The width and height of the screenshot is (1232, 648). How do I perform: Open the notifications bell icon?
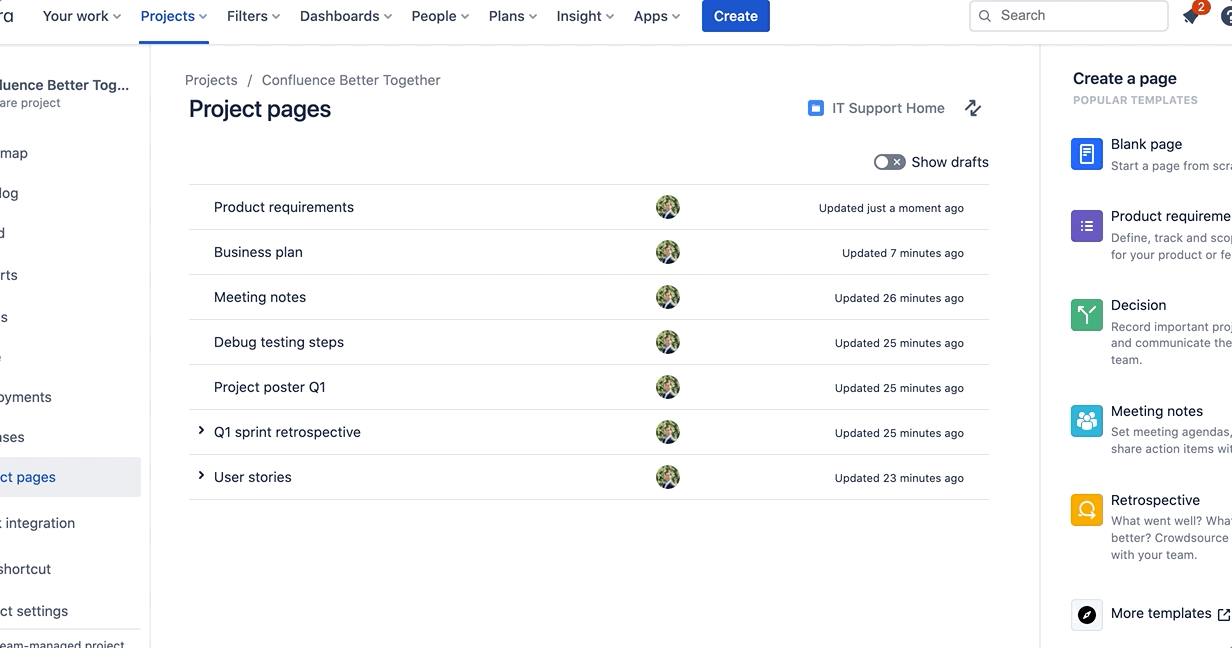point(1192,16)
